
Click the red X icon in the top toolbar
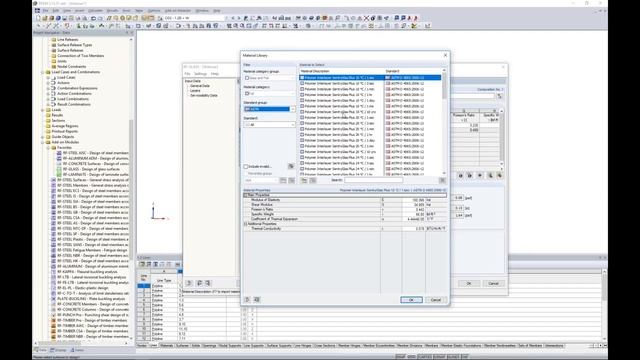point(366,18)
